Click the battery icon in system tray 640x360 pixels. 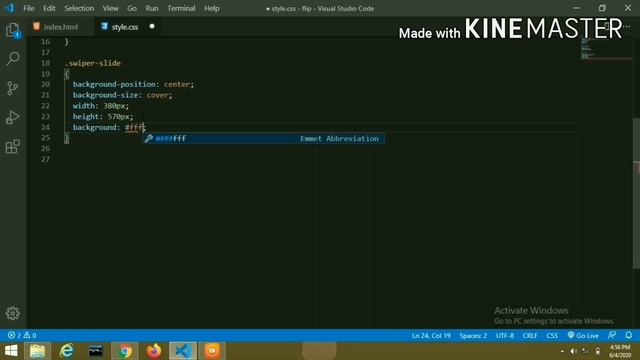(x=598, y=351)
